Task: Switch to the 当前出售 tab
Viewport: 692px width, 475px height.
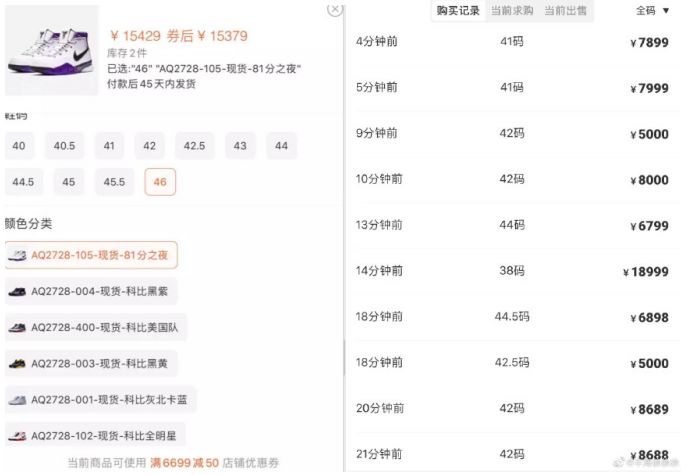Action: (x=565, y=11)
